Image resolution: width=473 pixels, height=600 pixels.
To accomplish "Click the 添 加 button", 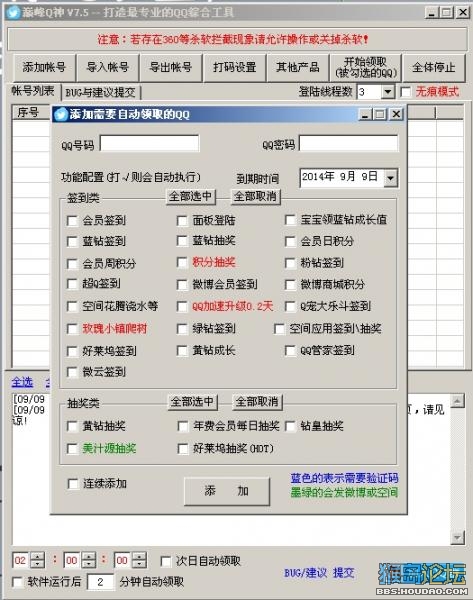I will [227, 491].
